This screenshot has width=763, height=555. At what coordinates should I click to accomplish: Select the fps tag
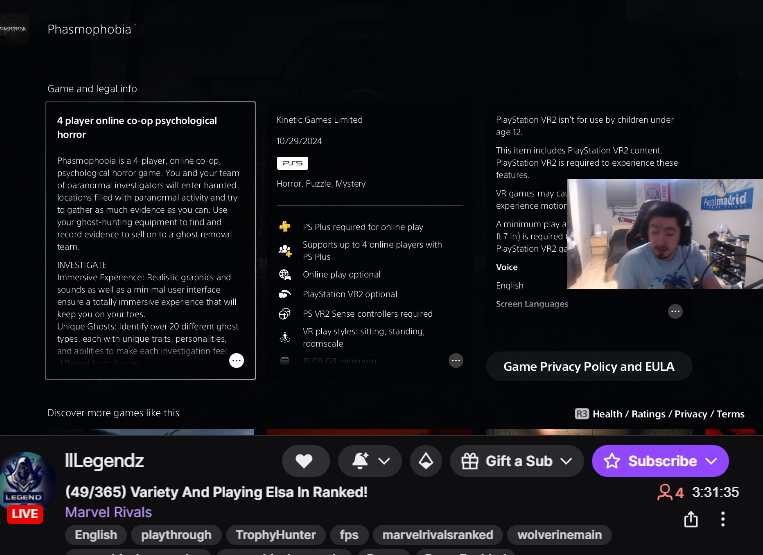click(349, 535)
